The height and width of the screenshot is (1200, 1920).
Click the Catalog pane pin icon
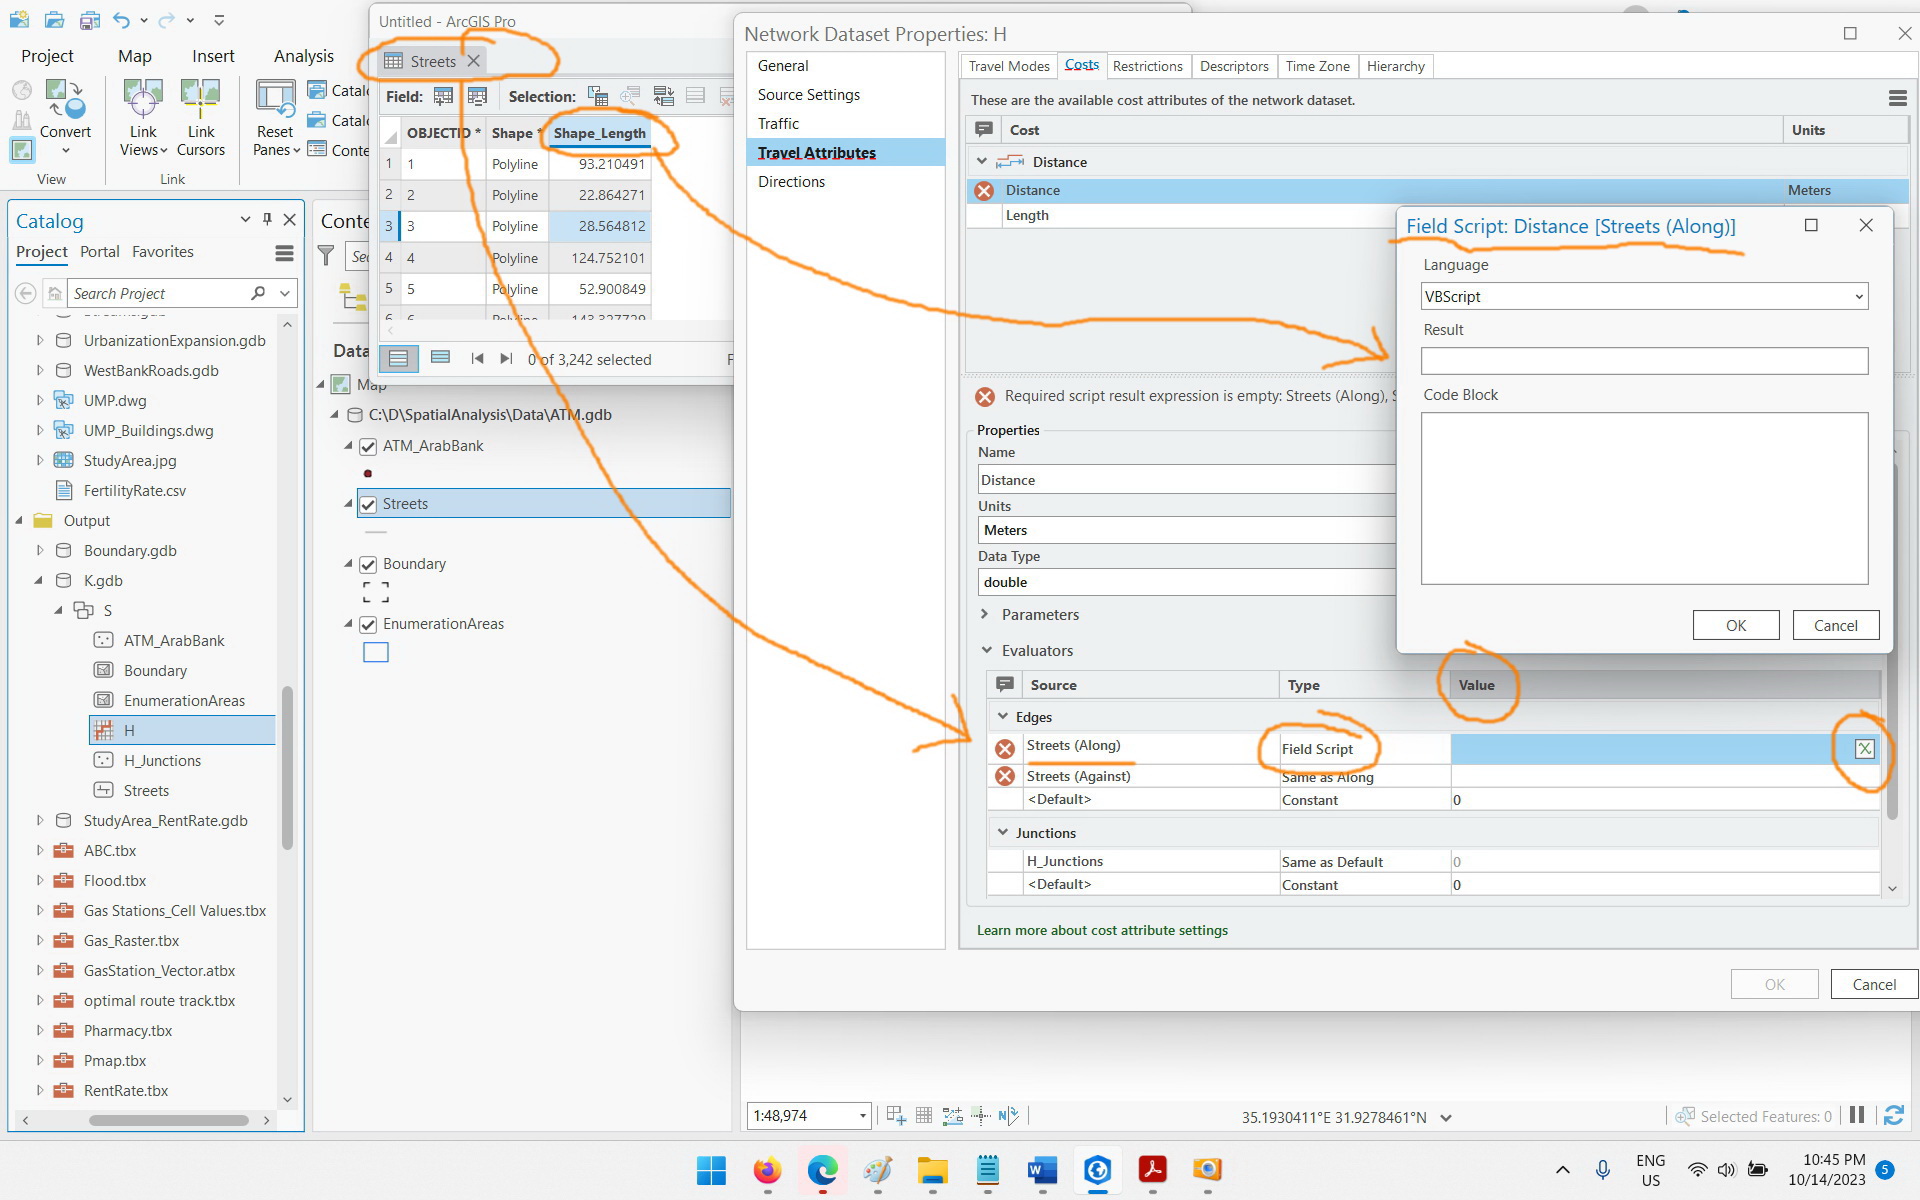point(267,219)
